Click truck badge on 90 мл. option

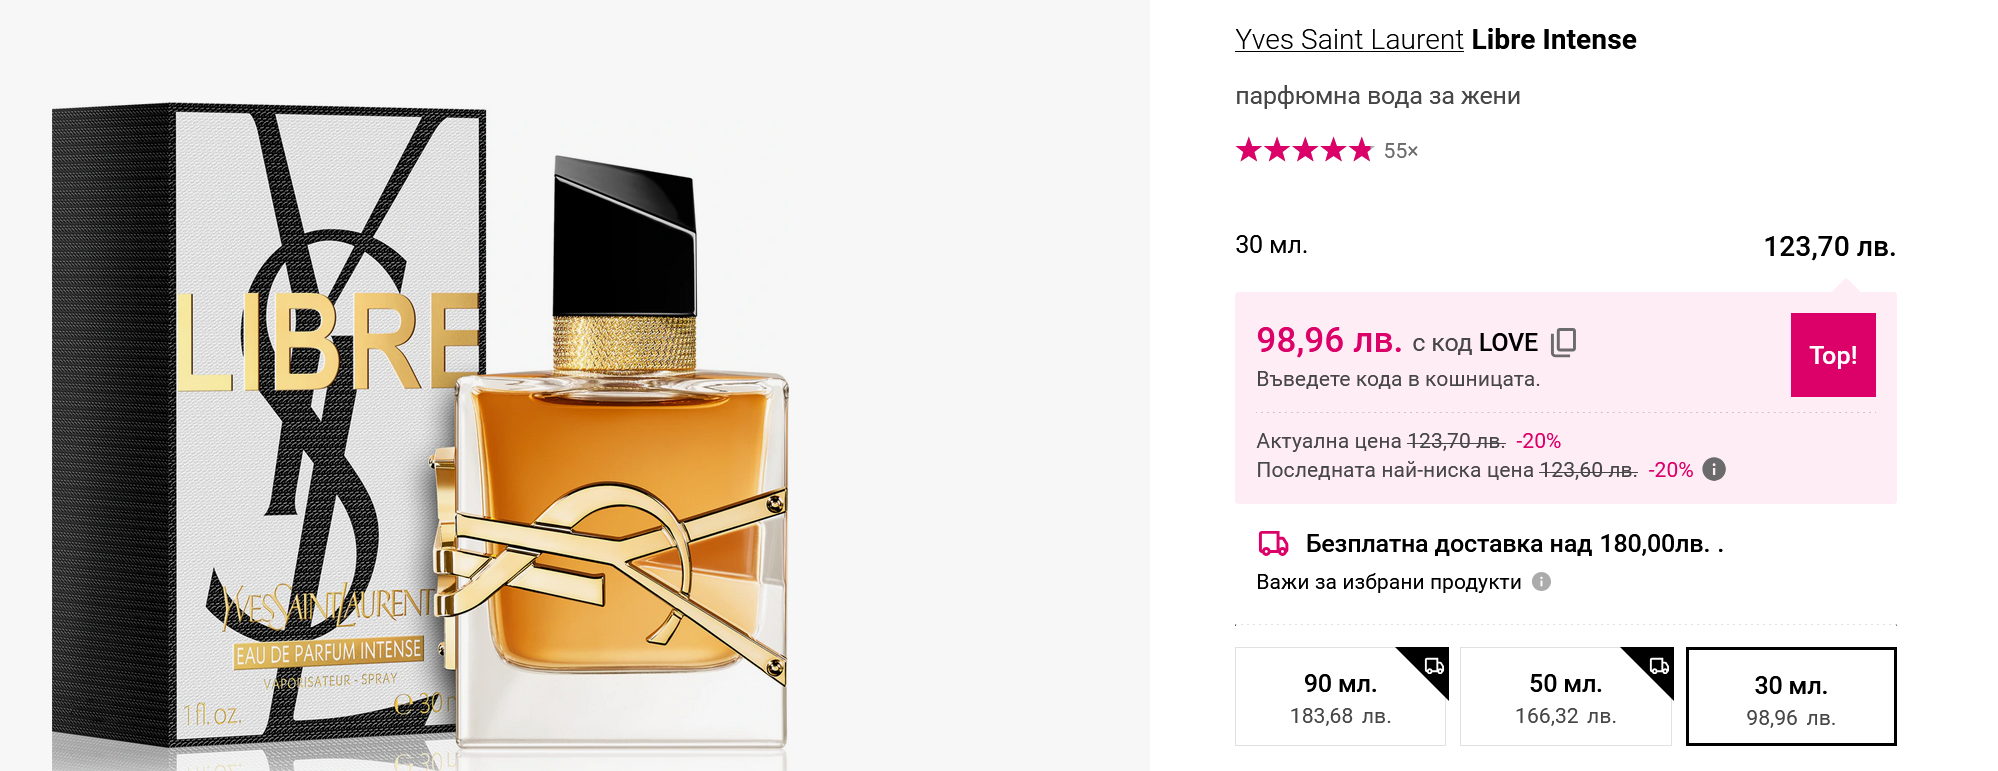1434,665
